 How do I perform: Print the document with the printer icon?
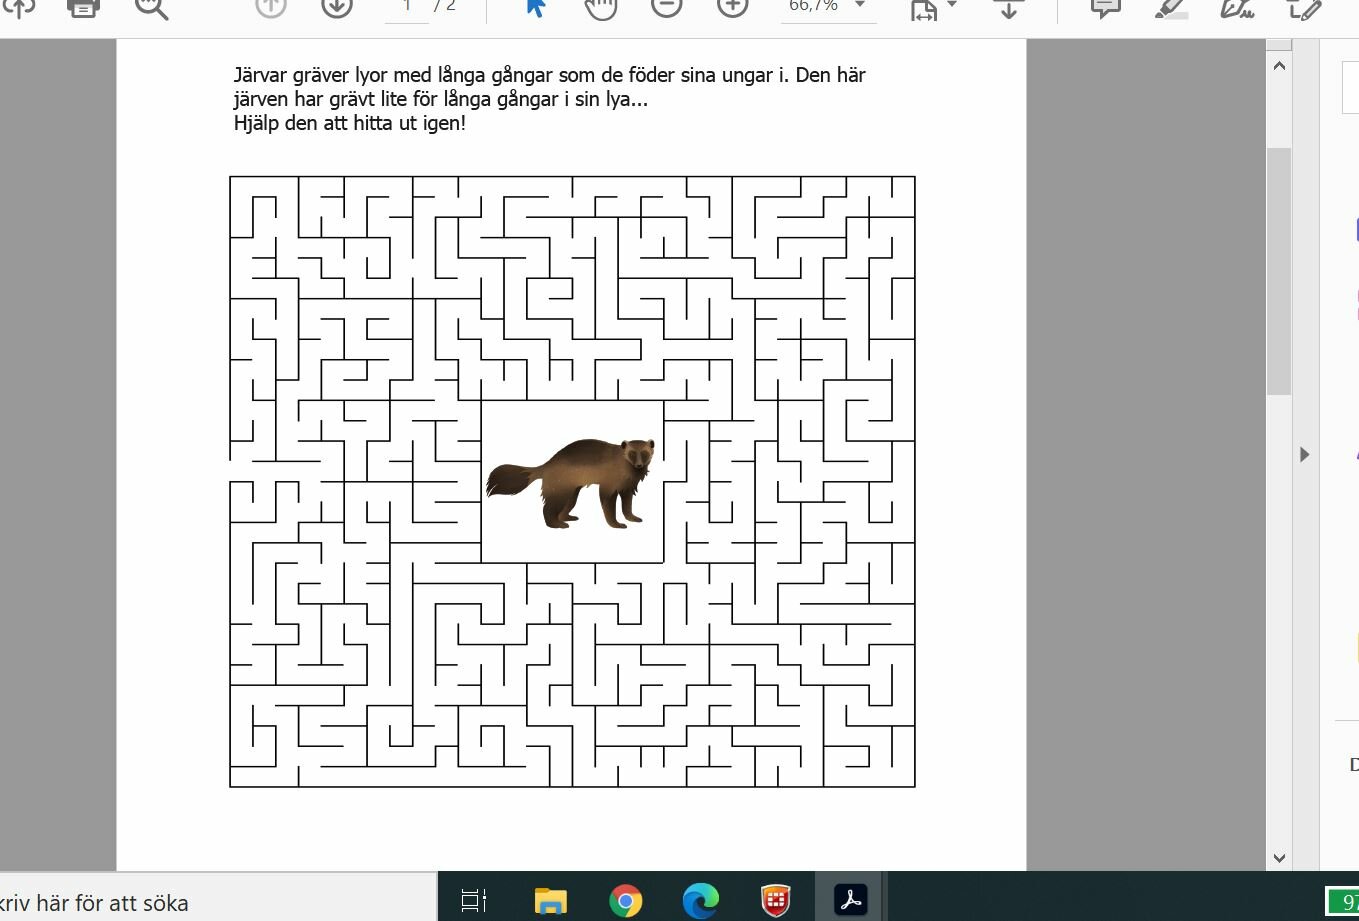(84, 7)
